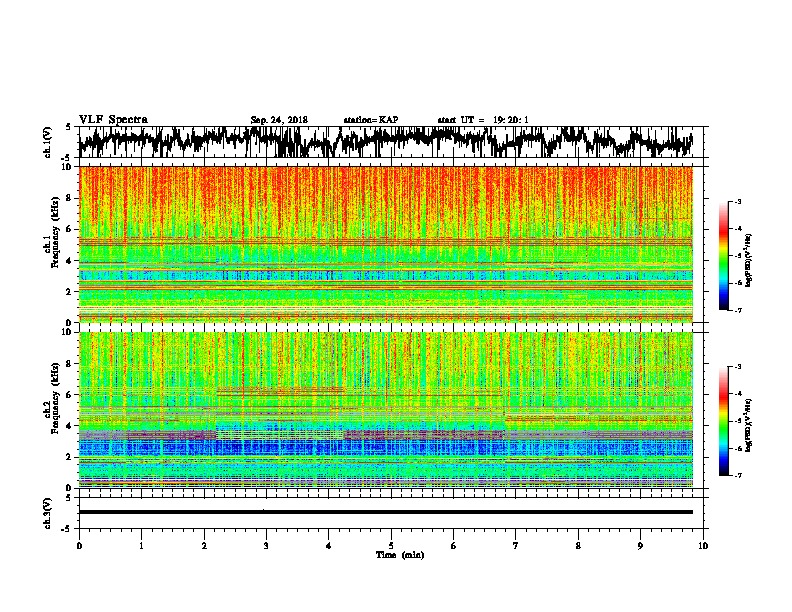Image resolution: width=792 pixels, height=612 pixels.
Task: Click the ch.1 voltage waveform trace
Action: click(385, 142)
